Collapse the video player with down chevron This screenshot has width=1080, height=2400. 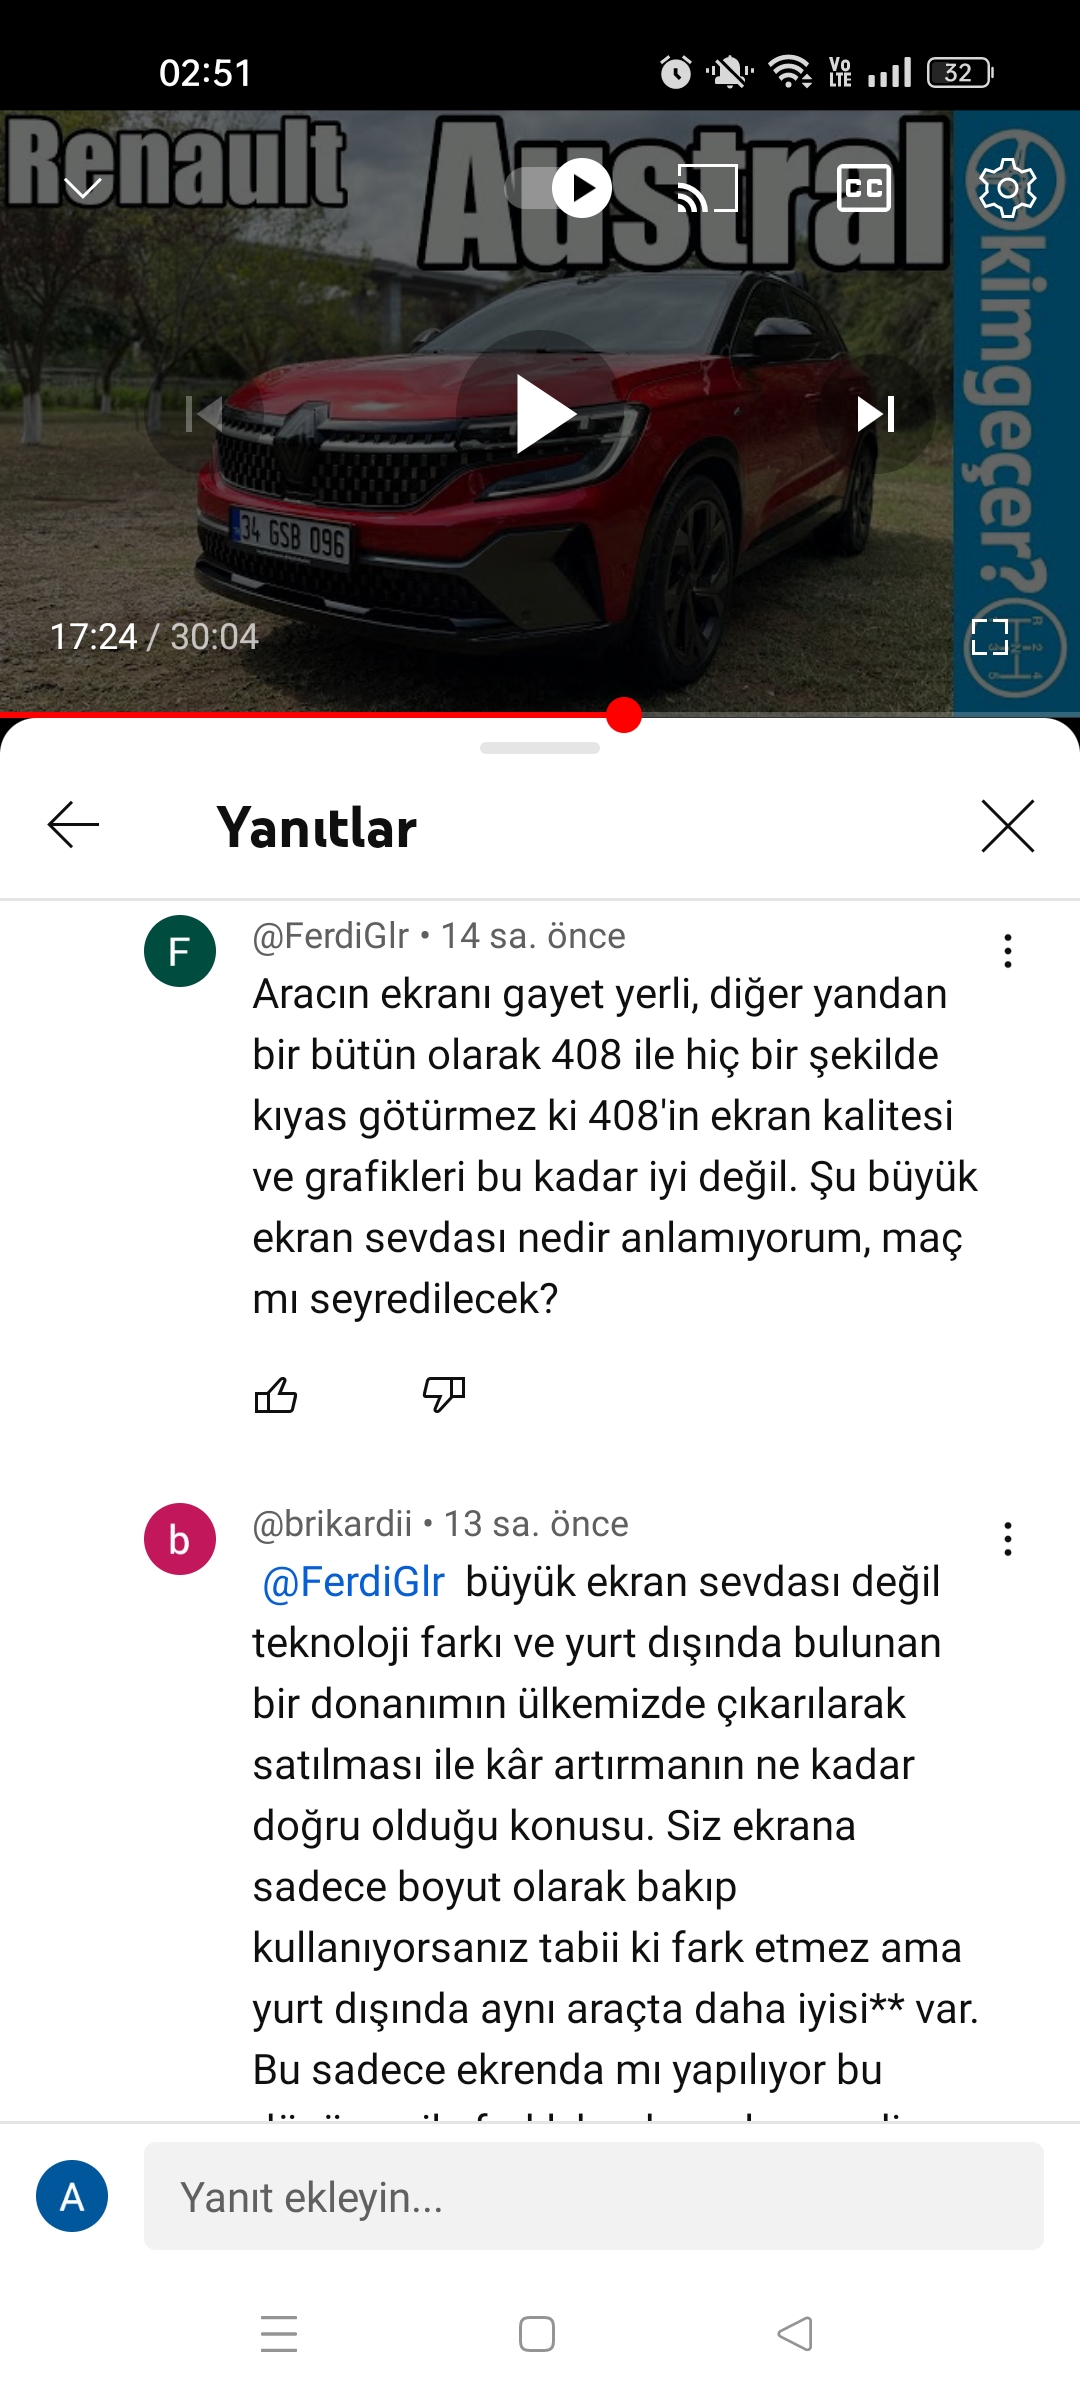click(83, 188)
